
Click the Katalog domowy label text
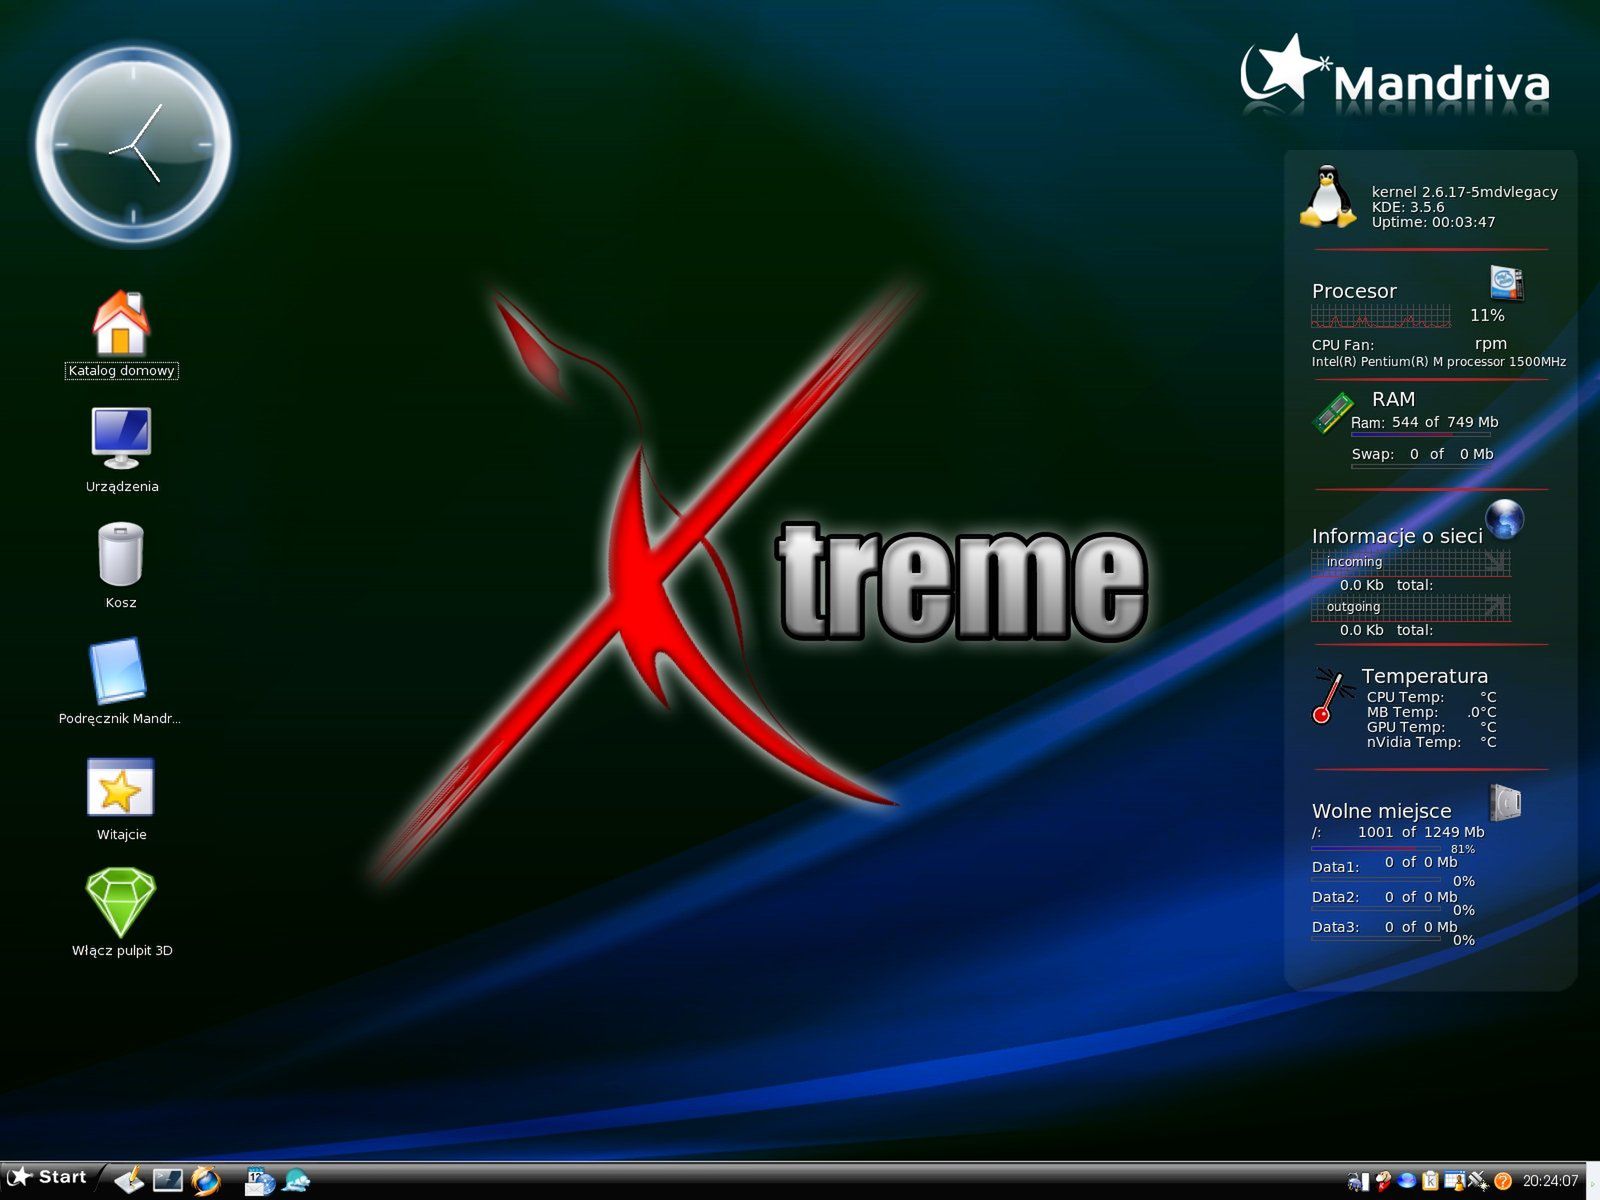pos(121,371)
